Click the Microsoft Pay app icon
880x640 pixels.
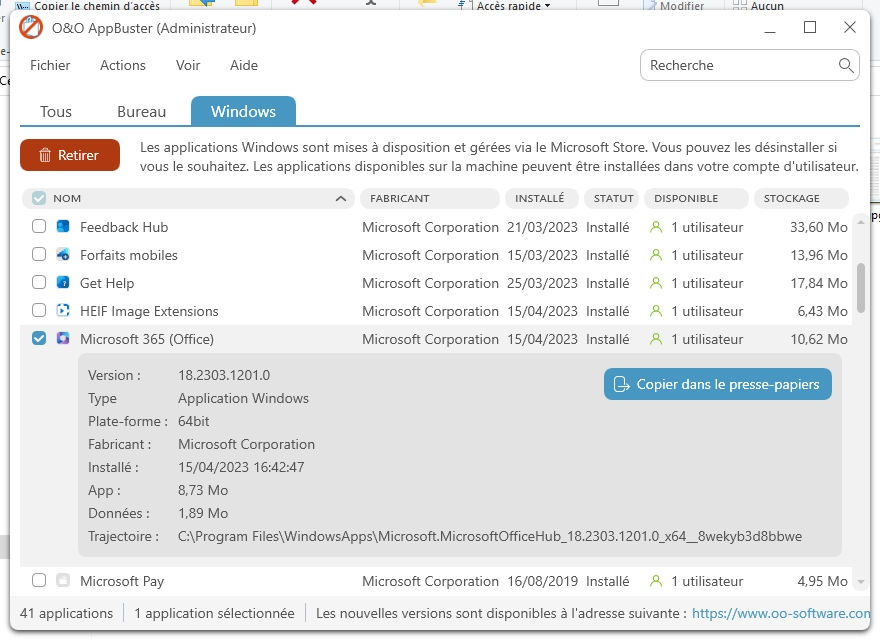click(63, 580)
